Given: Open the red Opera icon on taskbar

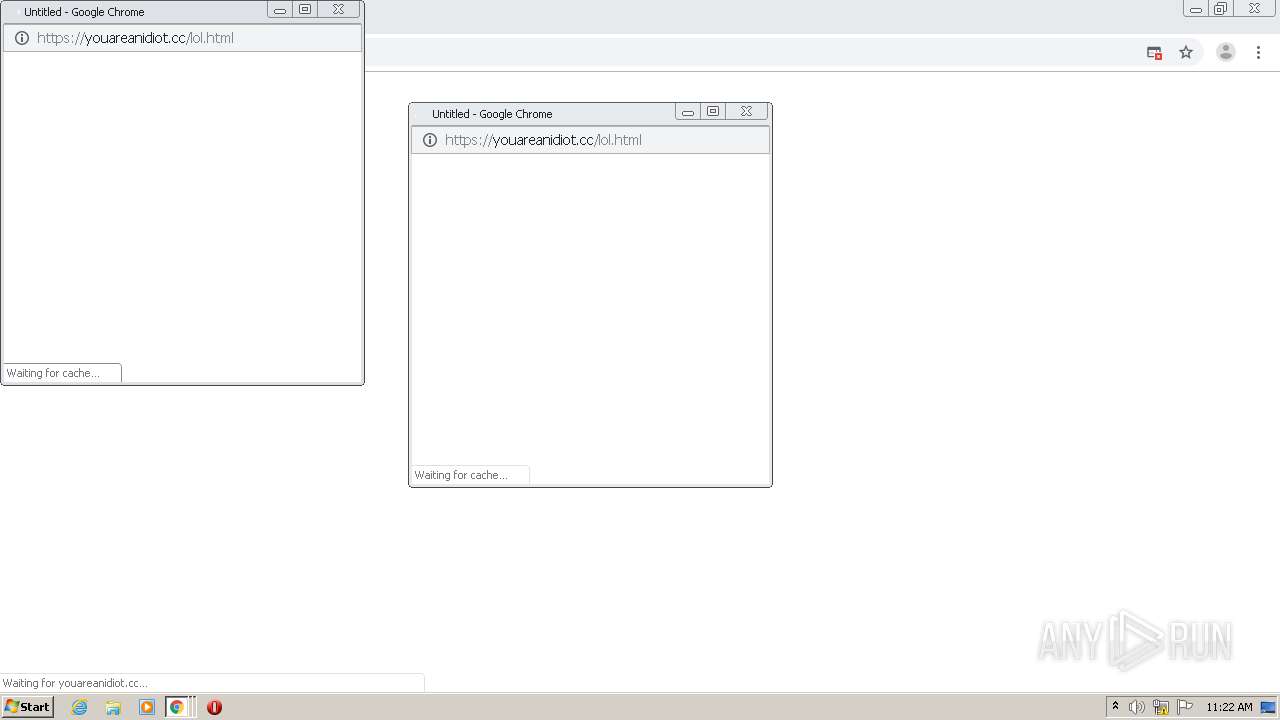Looking at the screenshot, I should [x=214, y=707].
